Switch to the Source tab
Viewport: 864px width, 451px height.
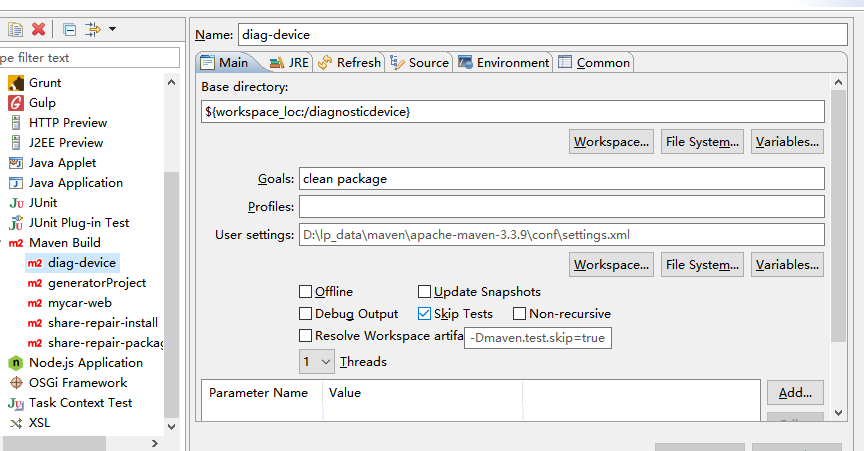[x=420, y=62]
